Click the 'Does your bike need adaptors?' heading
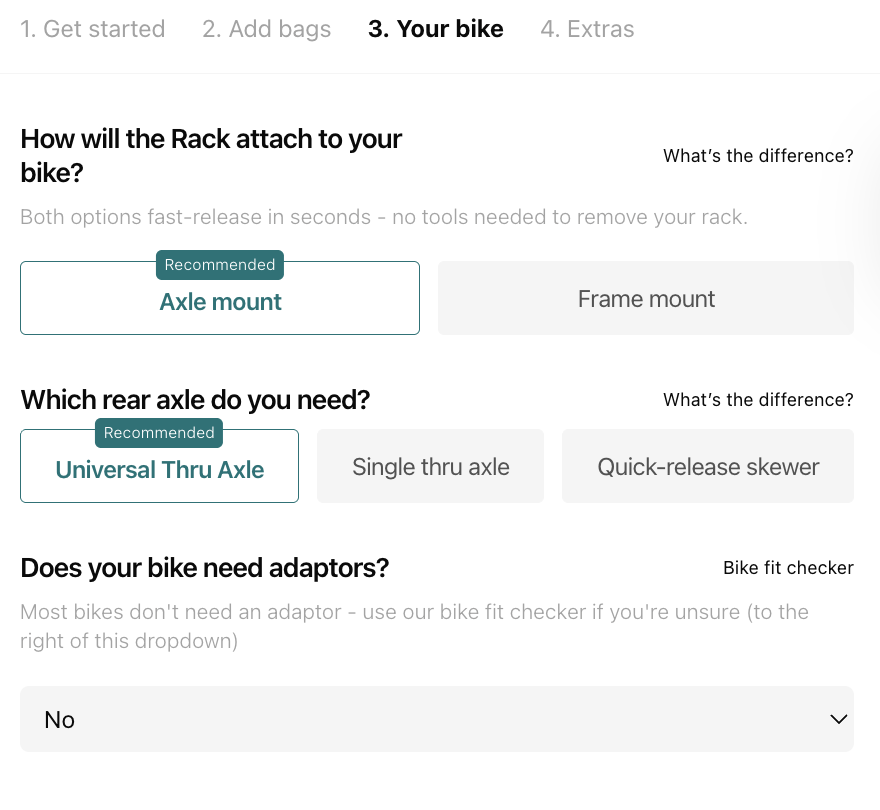This screenshot has height=810, width=880. click(x=204, y=568)
